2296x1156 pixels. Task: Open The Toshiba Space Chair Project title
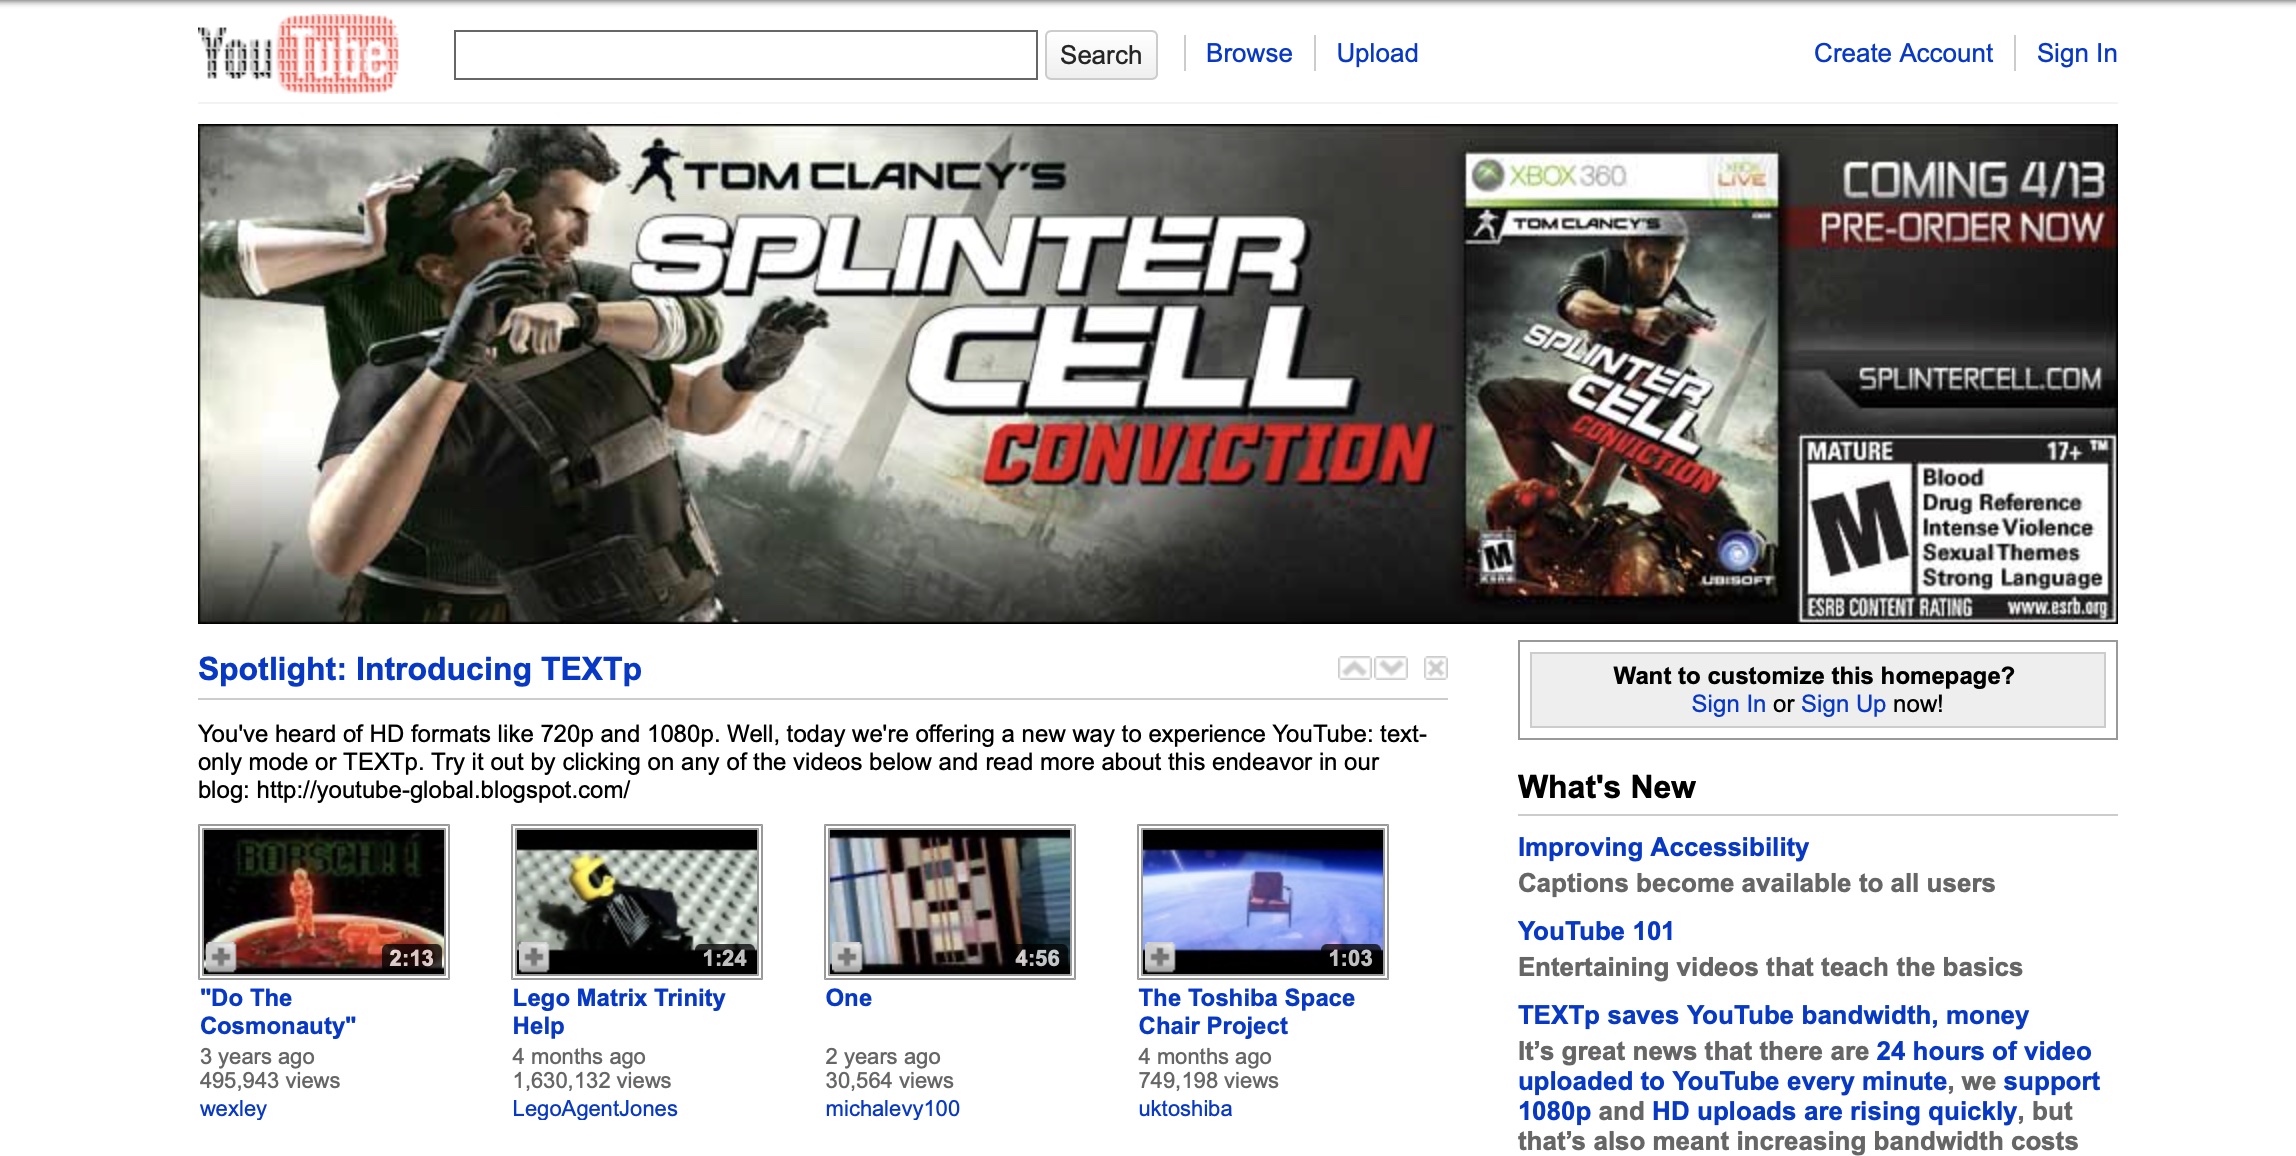[1247, 1011]
